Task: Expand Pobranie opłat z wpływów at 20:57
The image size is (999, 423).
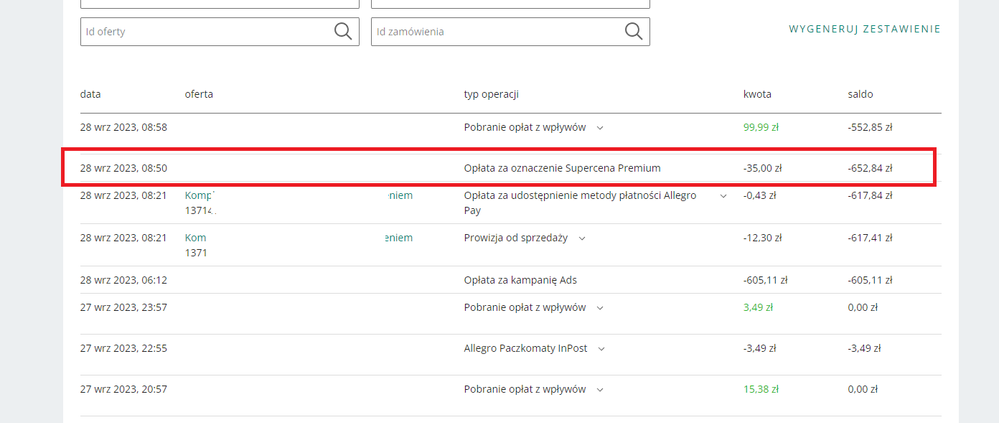Action: [x=600, y=389]
